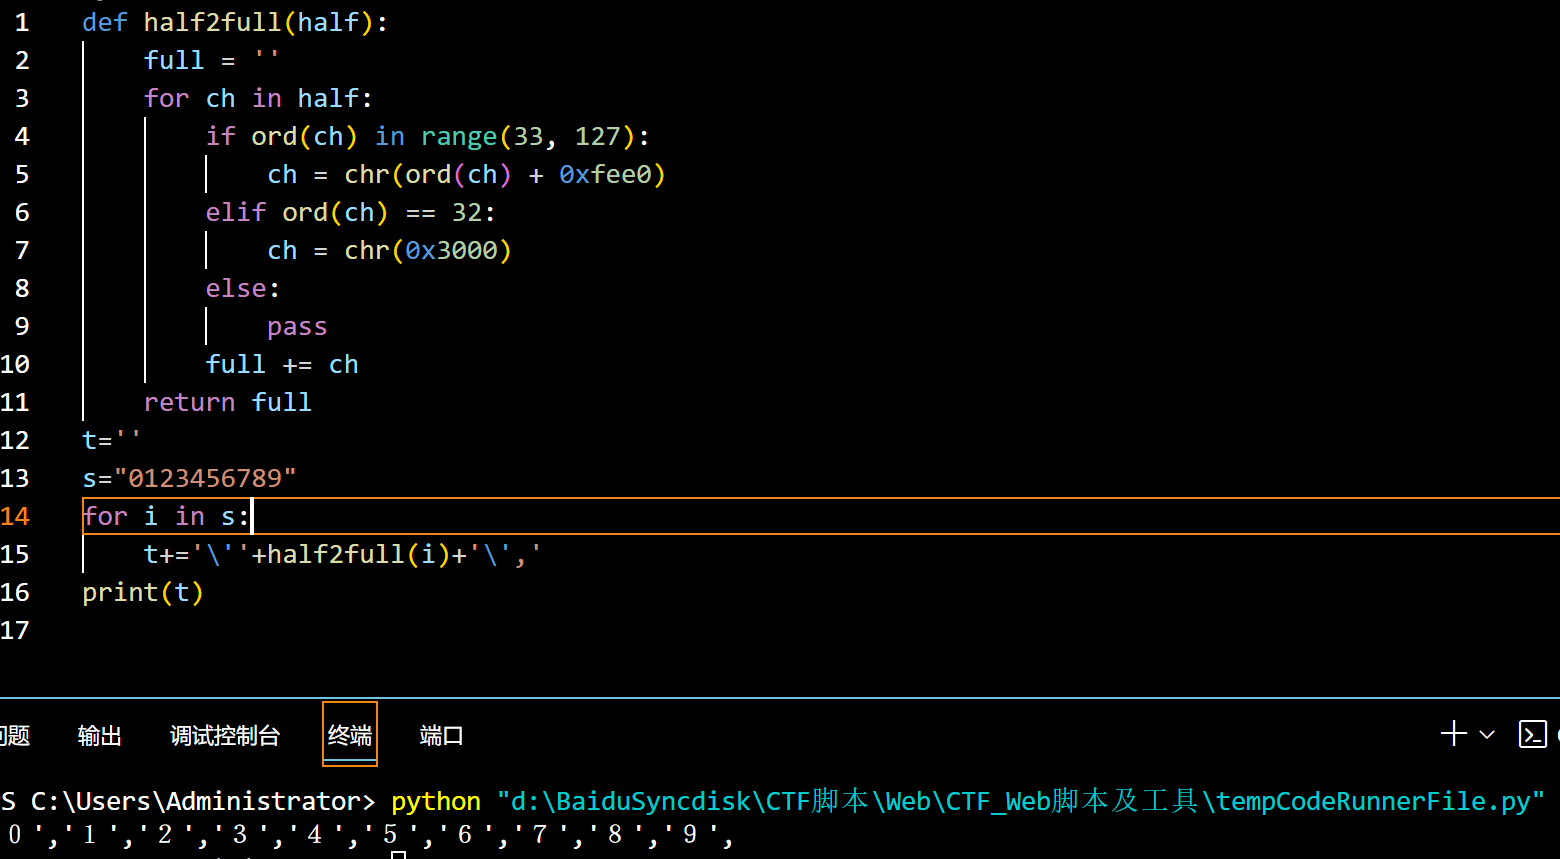Click the half2full(i) call on line 15
1560x859 pixels.
tap(359, 554)
